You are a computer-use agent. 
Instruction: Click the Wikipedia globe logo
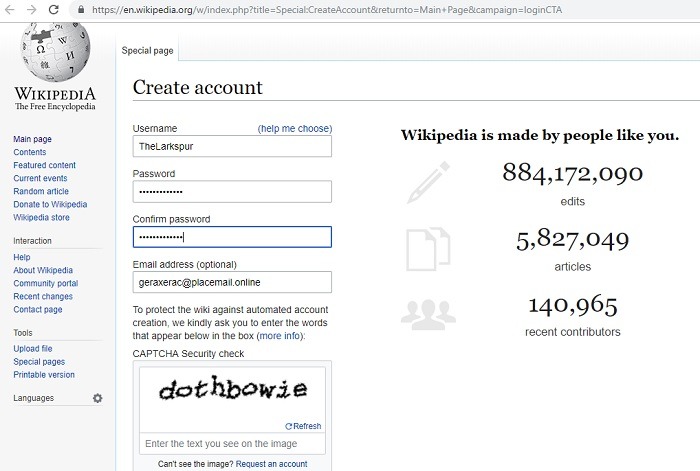tap(55, 51)
